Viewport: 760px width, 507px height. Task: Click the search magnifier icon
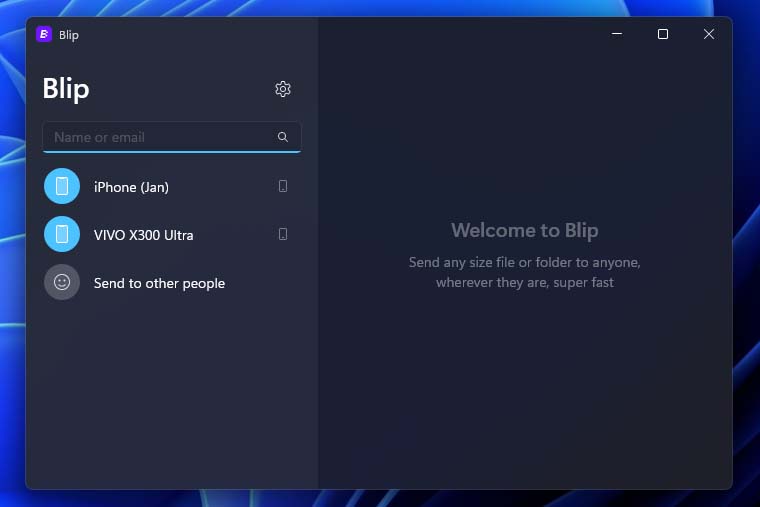click(x=283, y=137)
